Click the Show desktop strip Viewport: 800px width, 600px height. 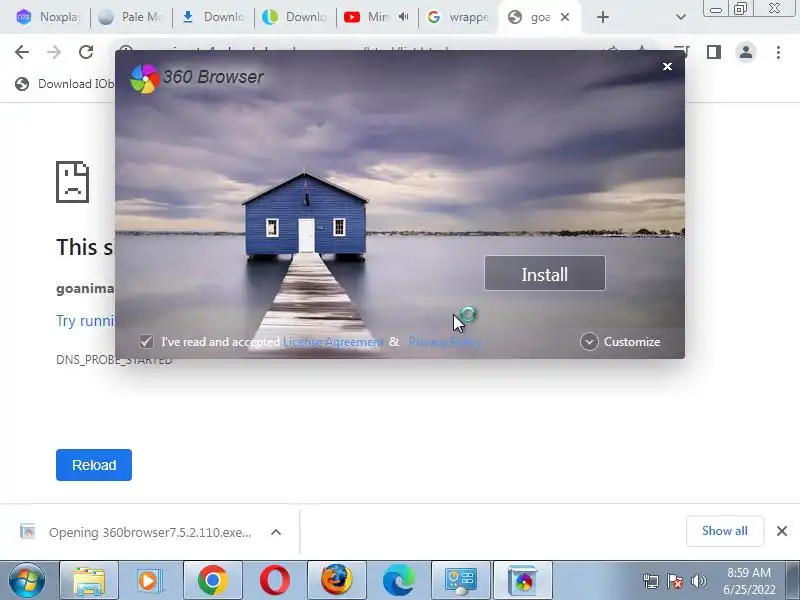click(x=793, y=580)
